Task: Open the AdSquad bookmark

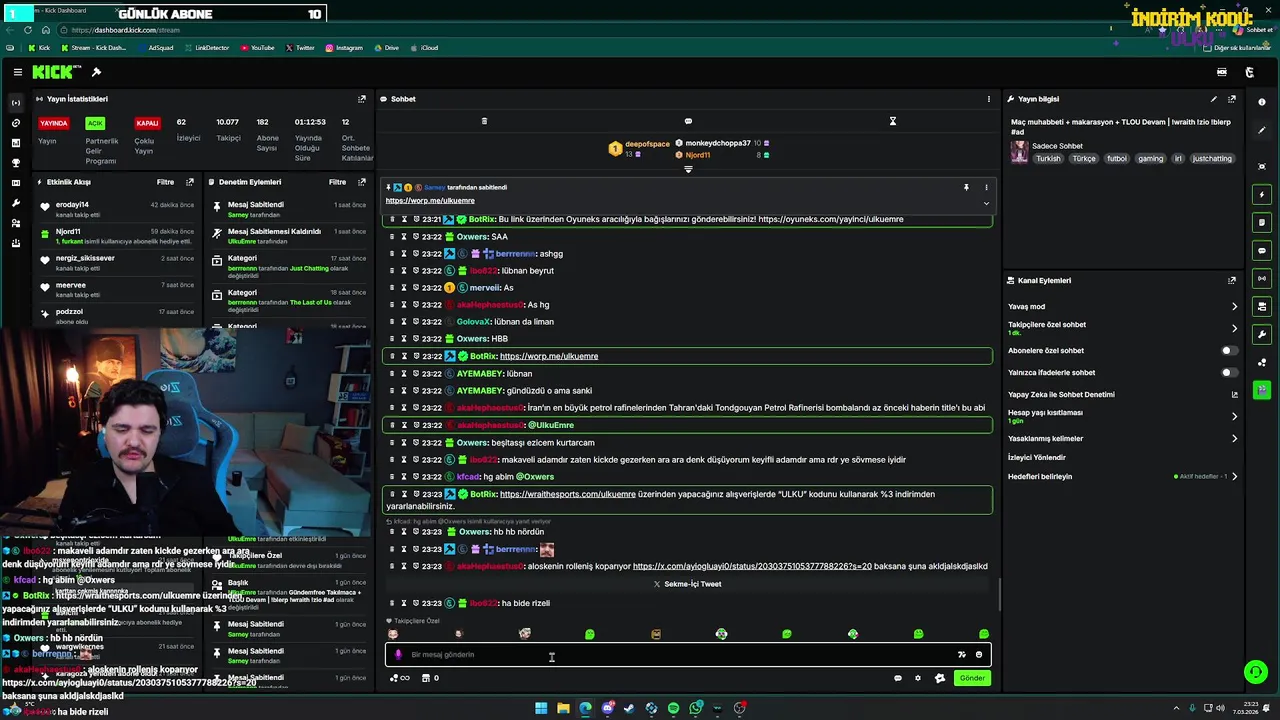Action: pos(155,47)
